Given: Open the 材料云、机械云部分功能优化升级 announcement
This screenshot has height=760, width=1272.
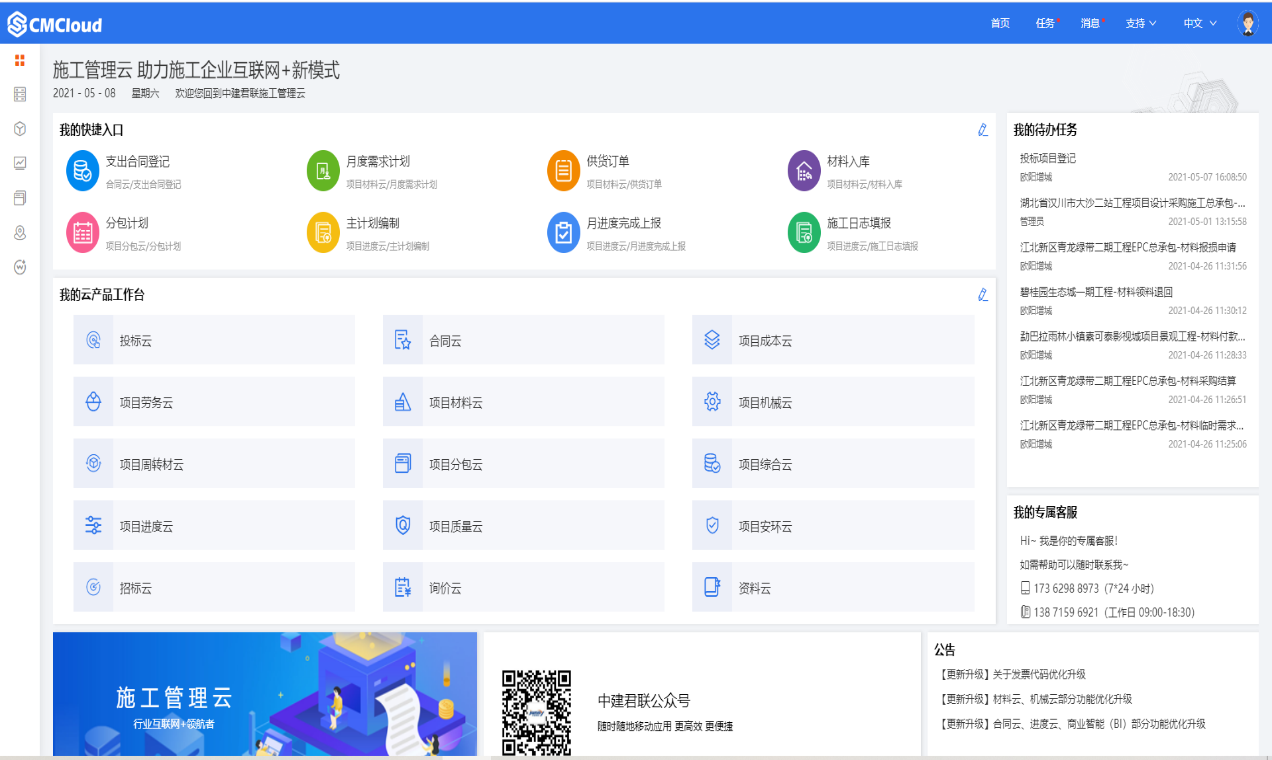Looking at the screenshot, I should coord(1036,699).
